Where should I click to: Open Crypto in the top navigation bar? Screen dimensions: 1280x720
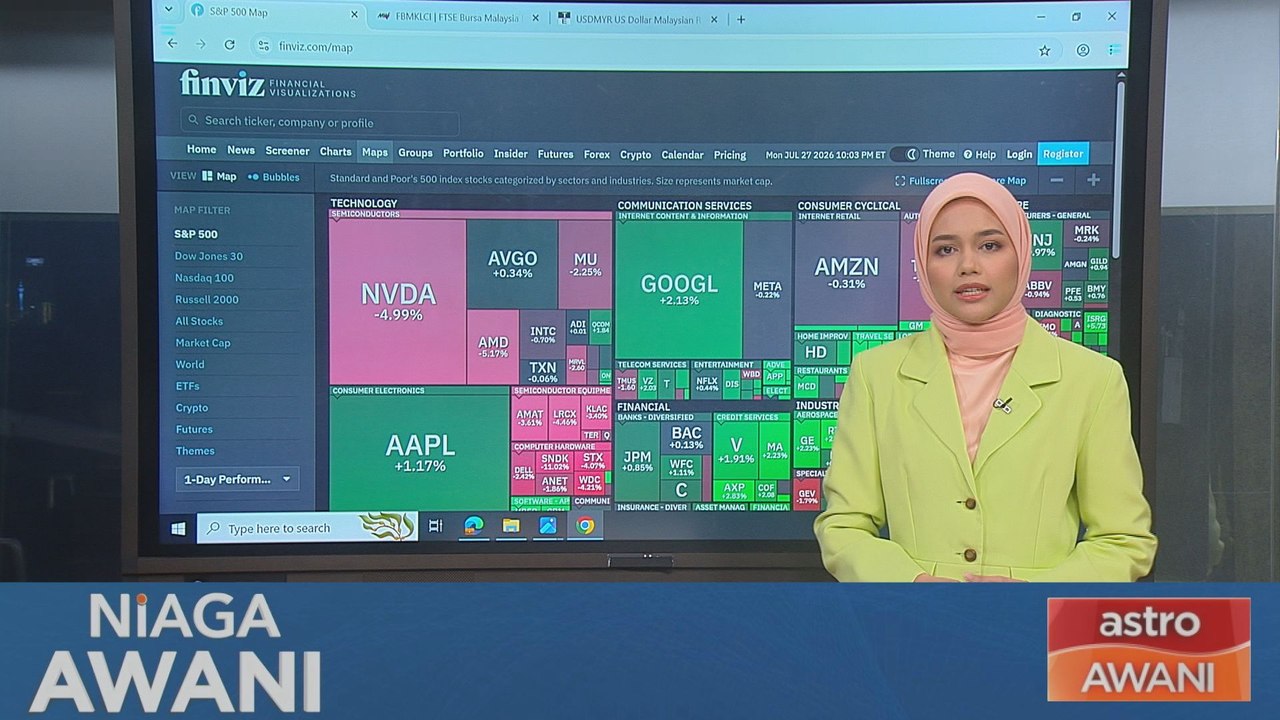(x=635, y=155)
